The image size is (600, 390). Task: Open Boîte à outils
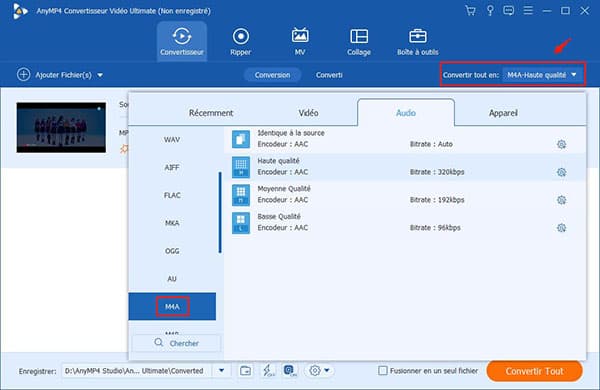tap(417, 41)
